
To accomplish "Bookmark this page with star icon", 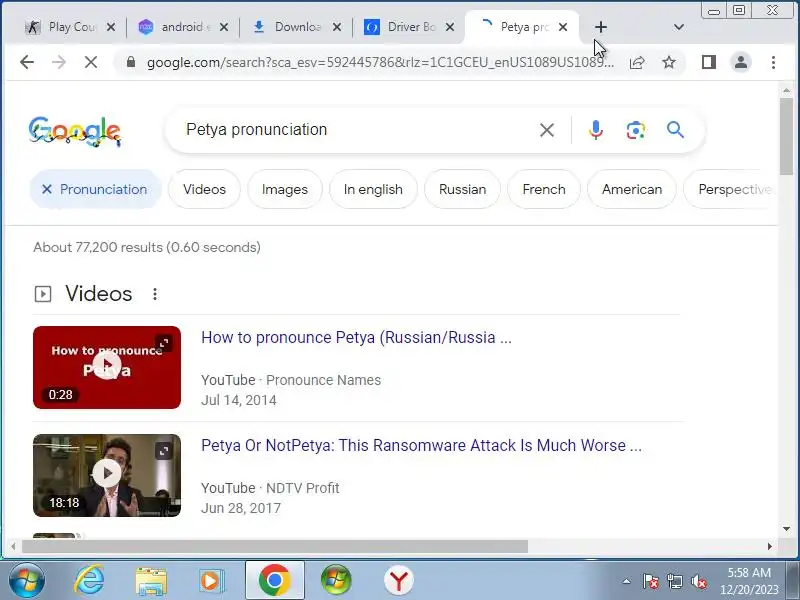I will pos(669,62).
